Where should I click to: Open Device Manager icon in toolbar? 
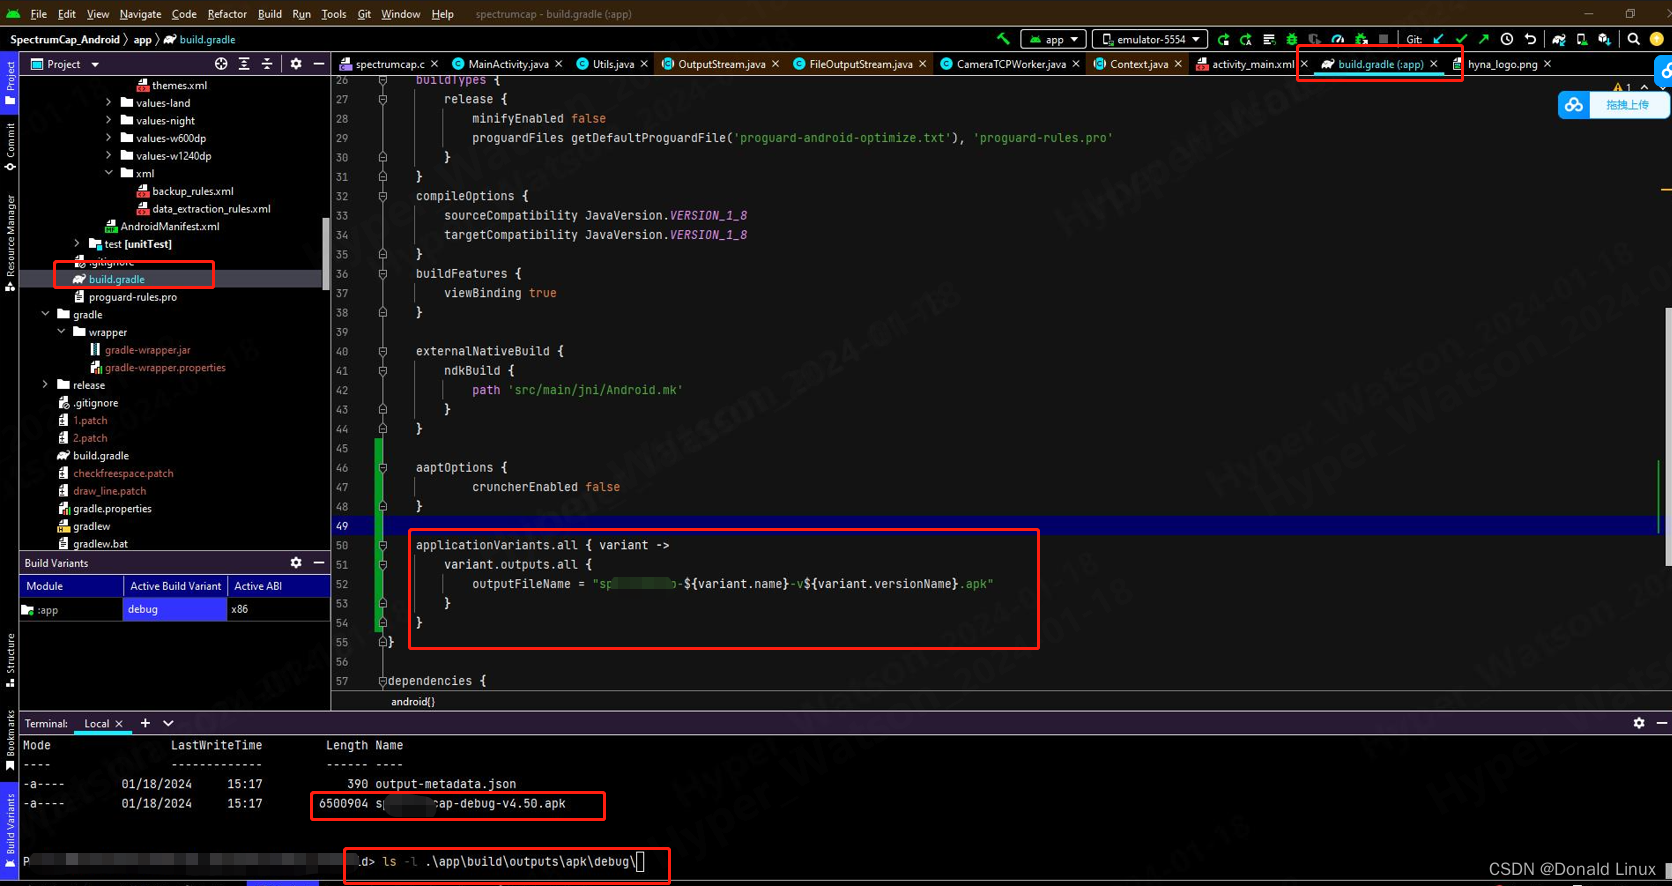pos(1582,39)
